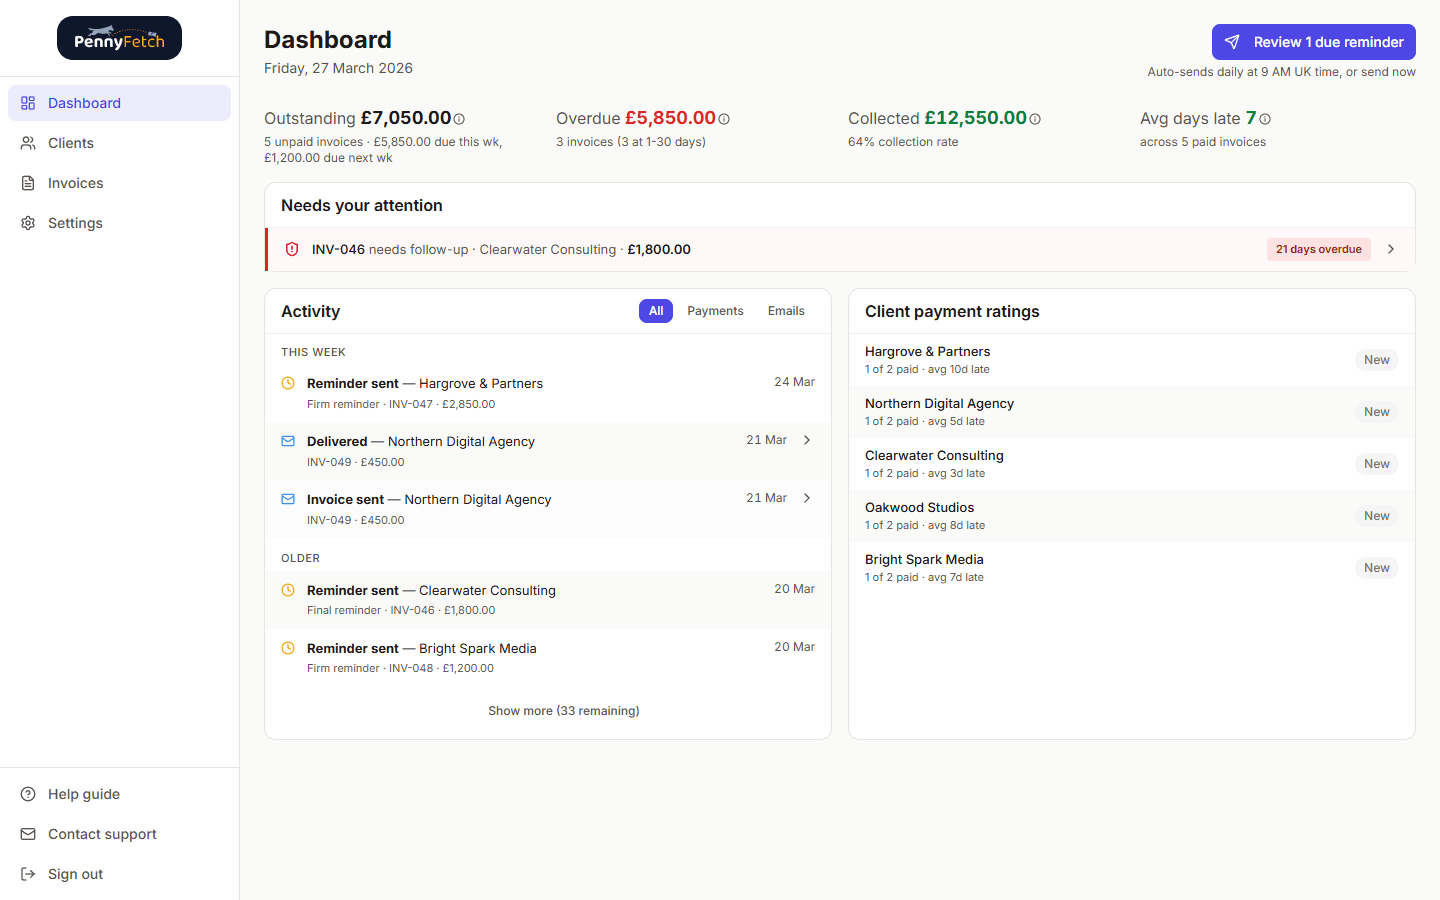Screen dimensions: 1440x900
Task: Click Review 1 due reminder
Action: click(x=1313, y=41)
